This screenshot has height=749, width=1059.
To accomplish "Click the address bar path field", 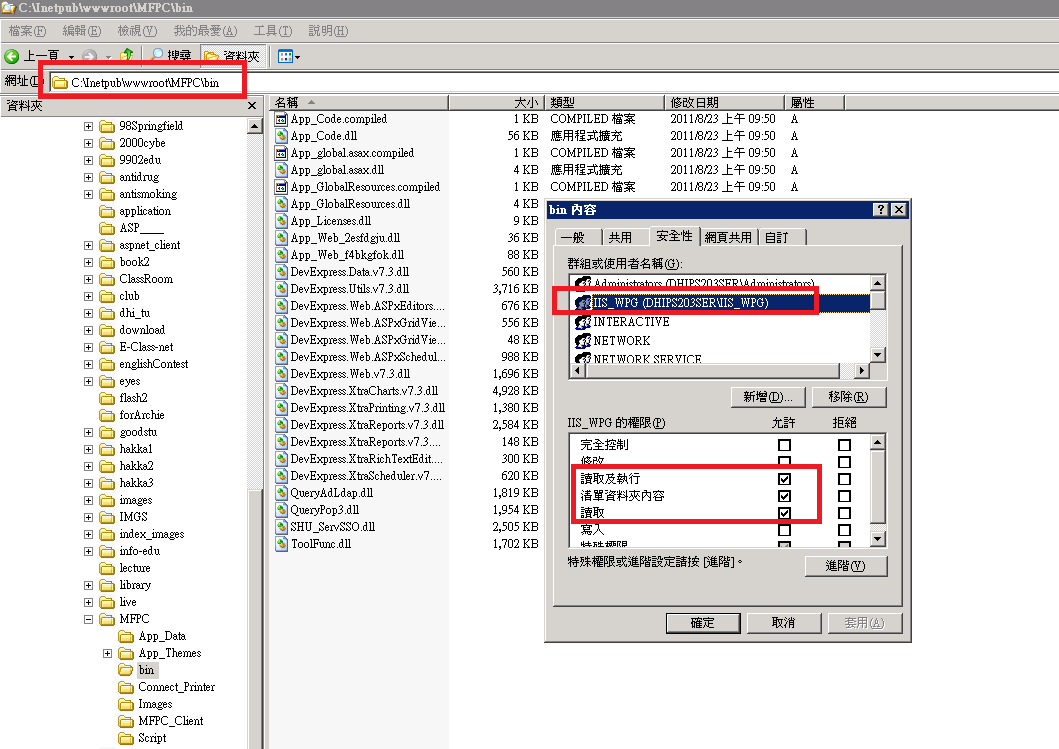I will click(150, 82).
